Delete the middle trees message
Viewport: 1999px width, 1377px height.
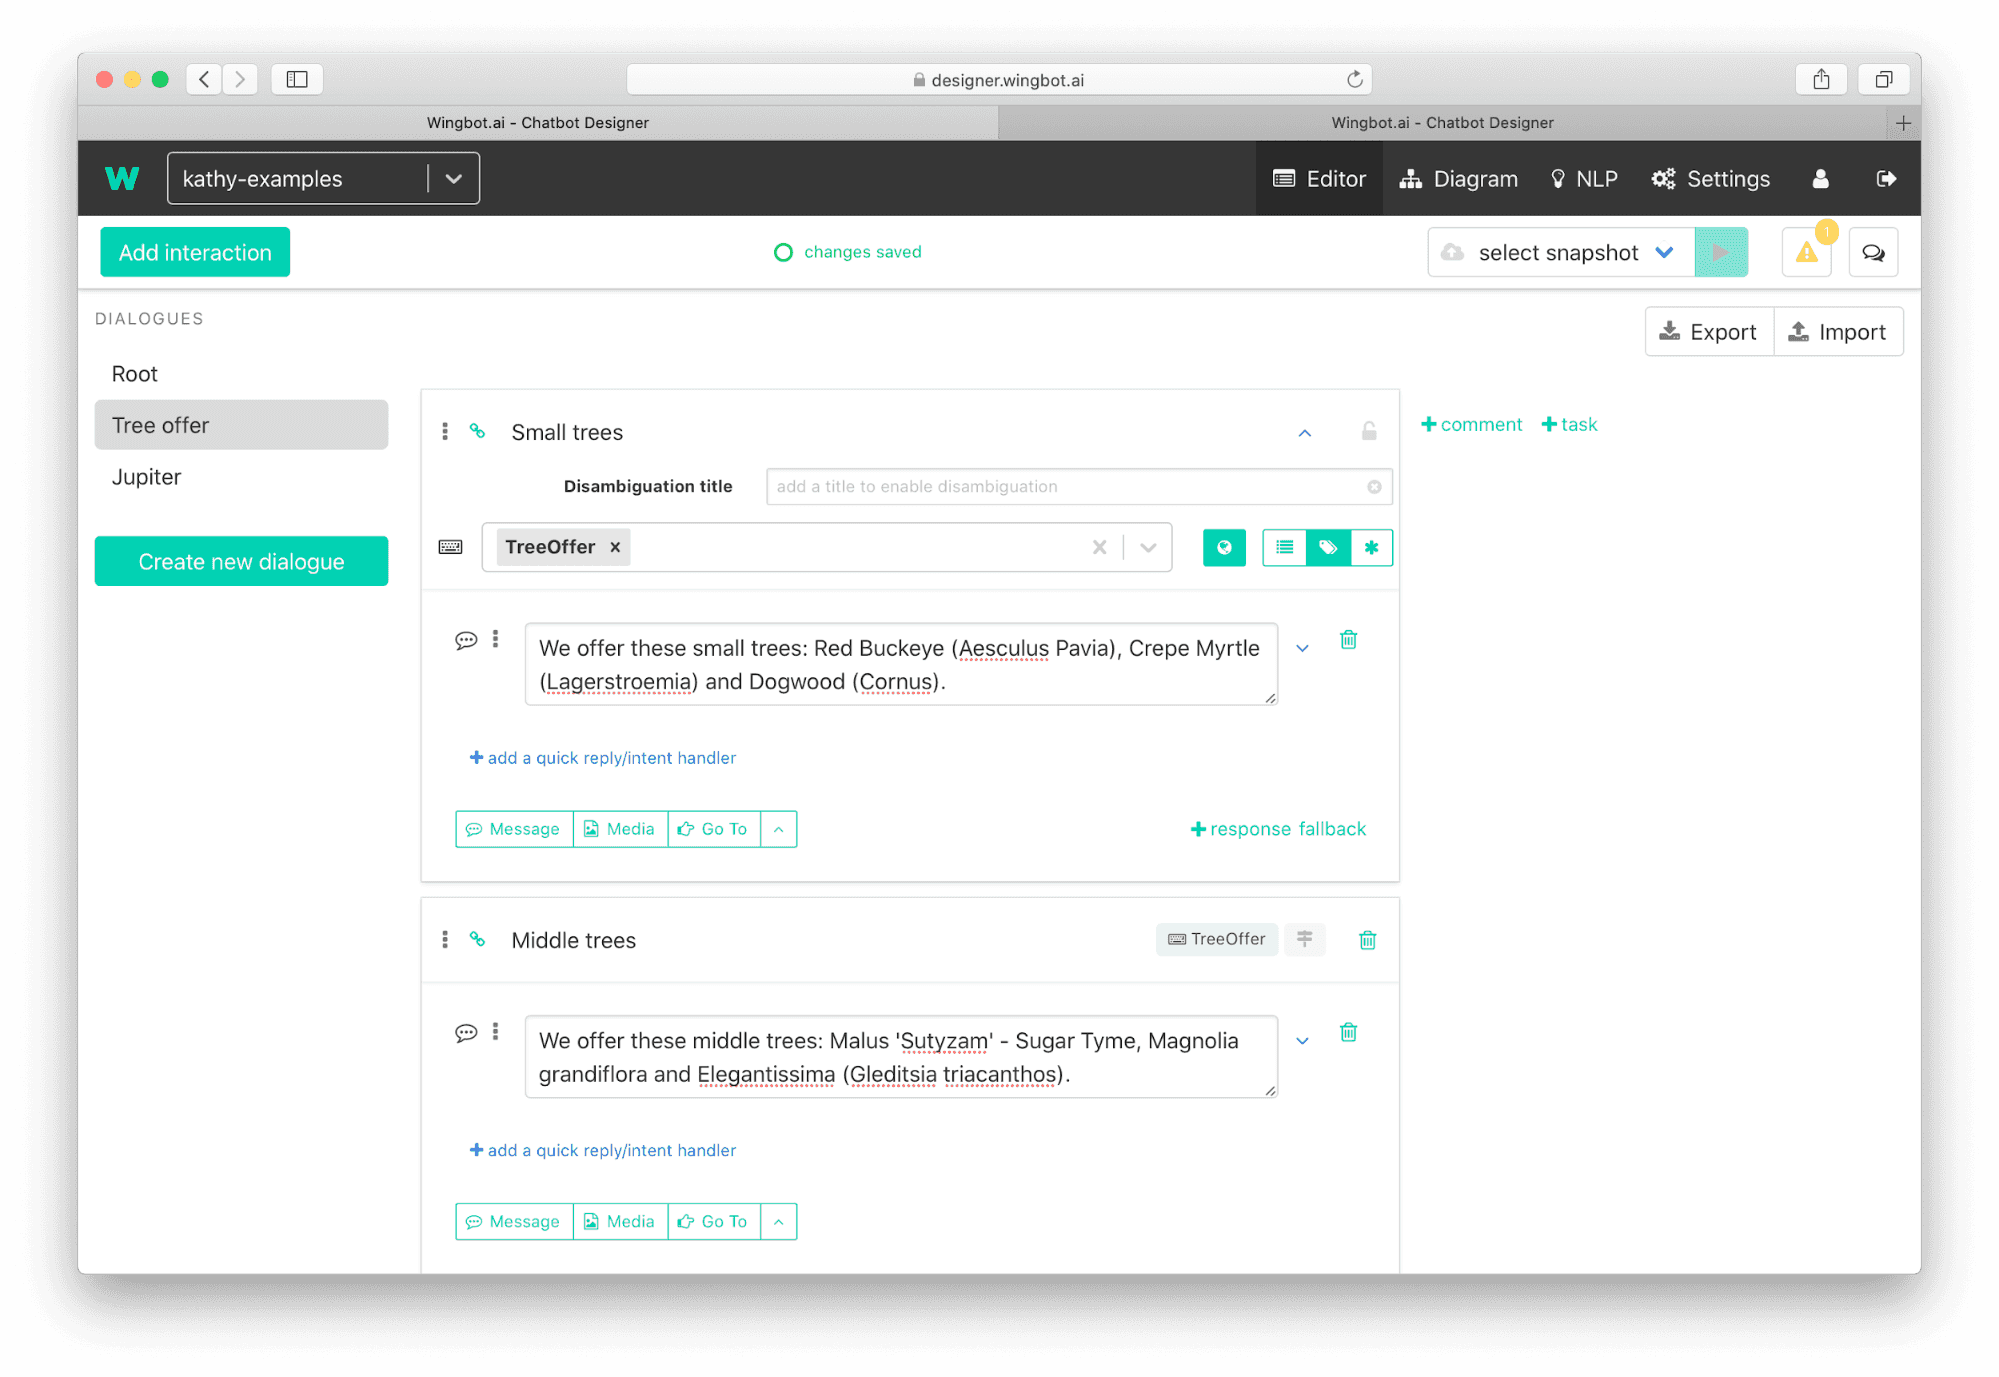click(1348, 1033)
